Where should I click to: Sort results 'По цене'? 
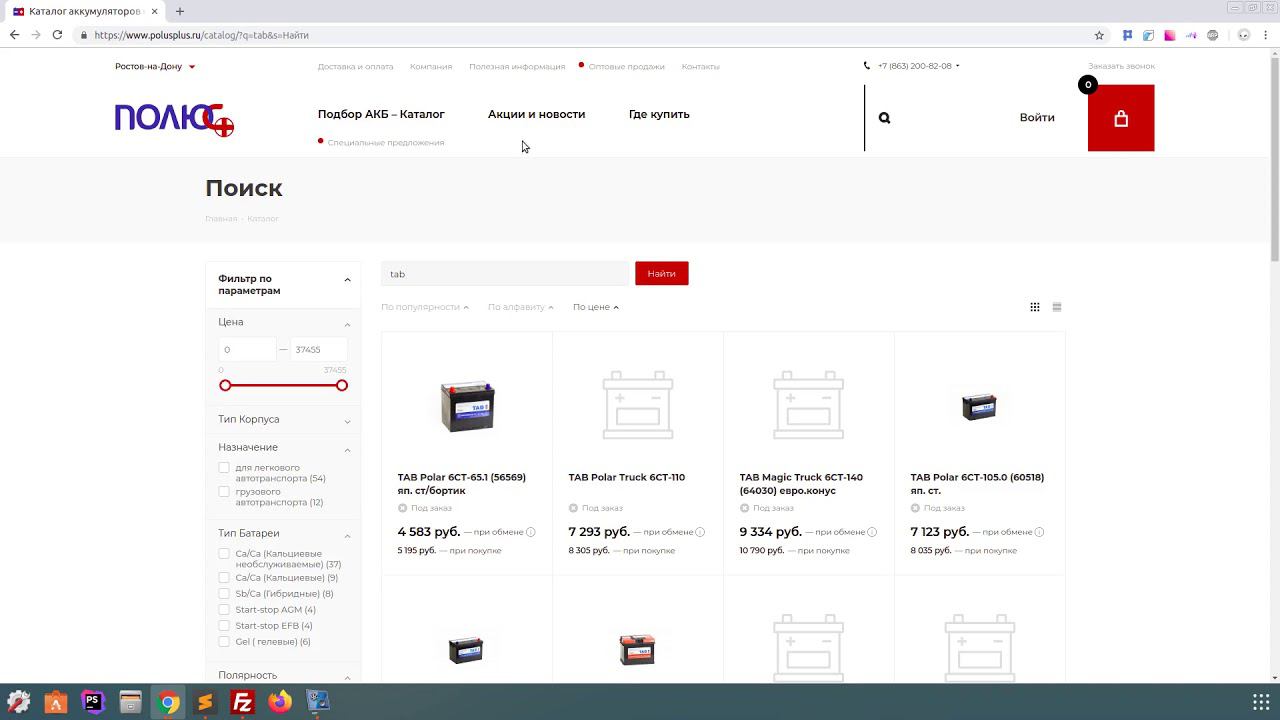[596, 307]
